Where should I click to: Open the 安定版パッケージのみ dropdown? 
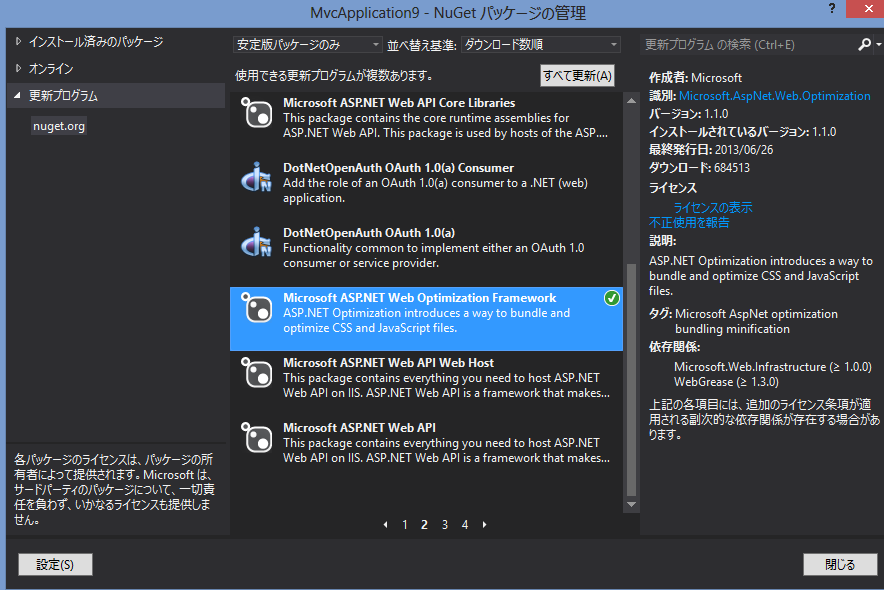pyautogui.click(x=308, y=45)
